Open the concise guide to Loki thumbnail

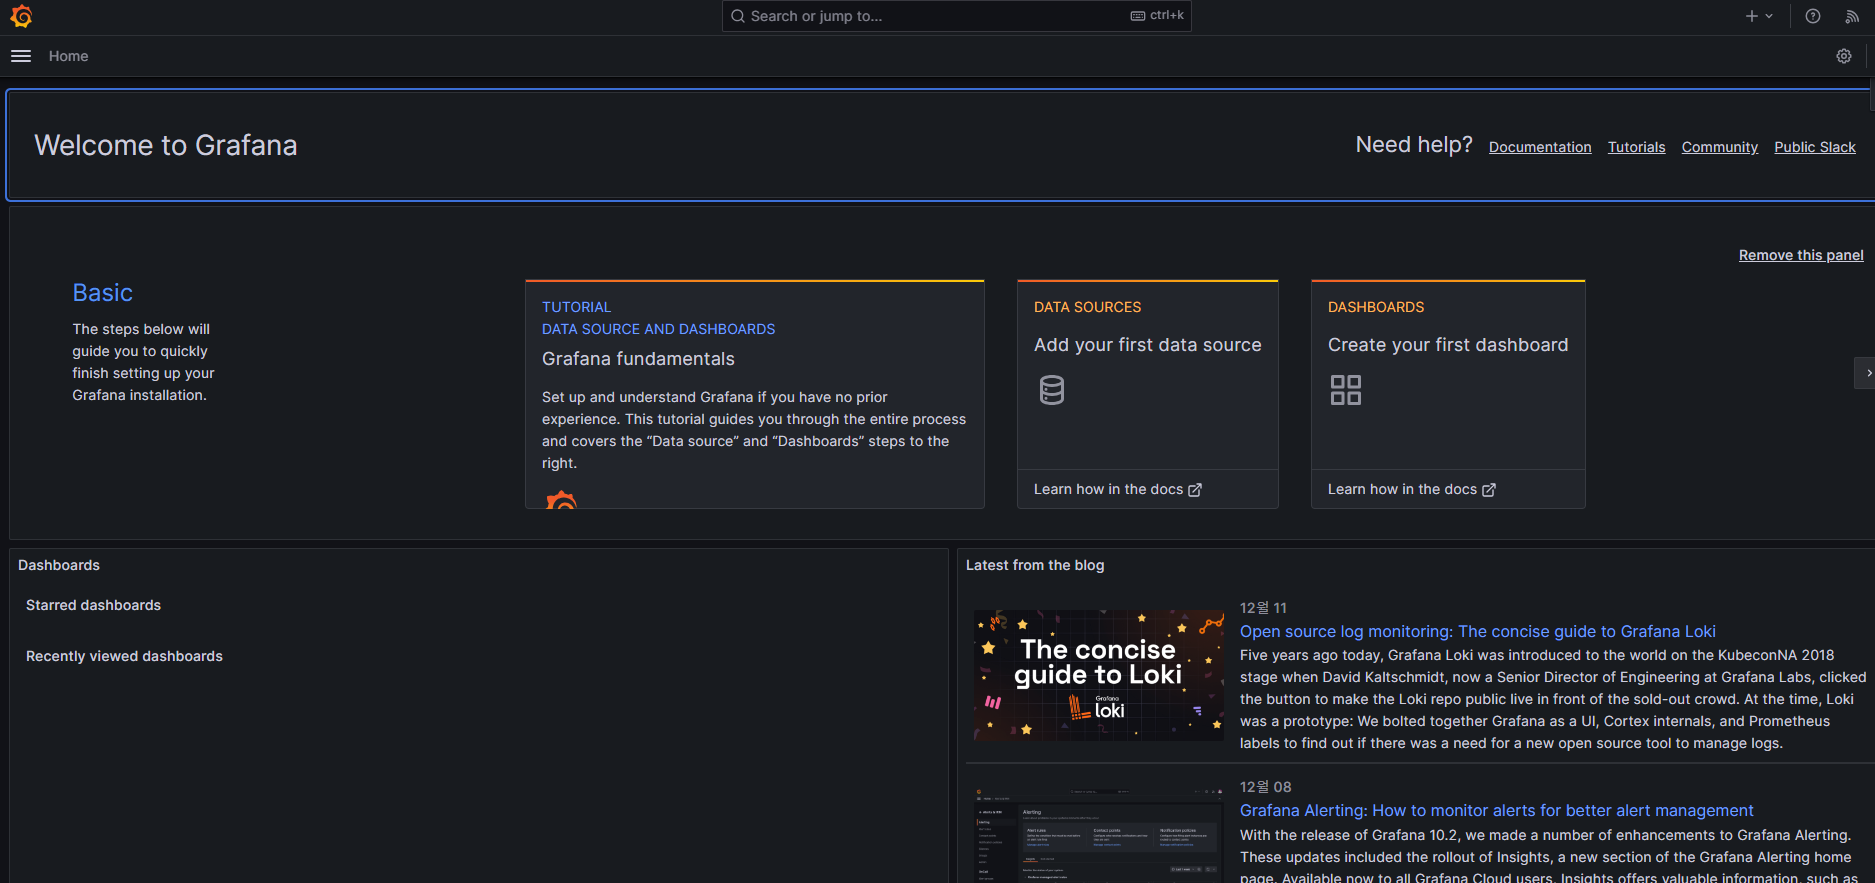(x=1099, y=676)
